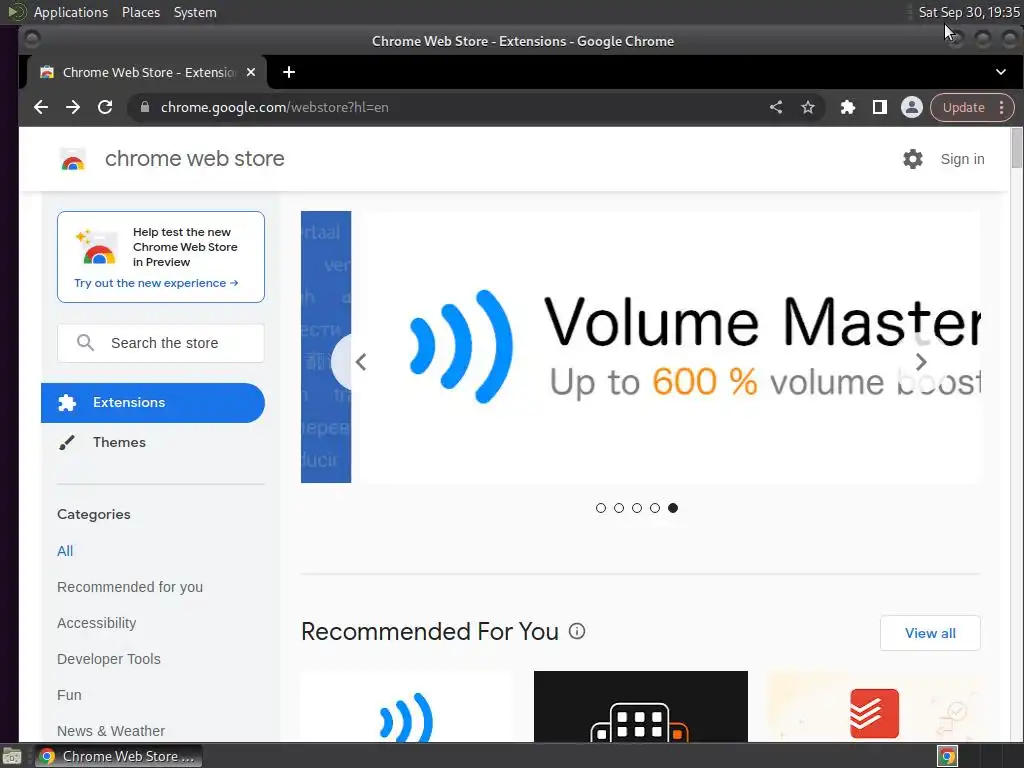This screenshot has height=768, width=1024.
Task: Toggle the Chrome side panel icon
Action: 880,107
